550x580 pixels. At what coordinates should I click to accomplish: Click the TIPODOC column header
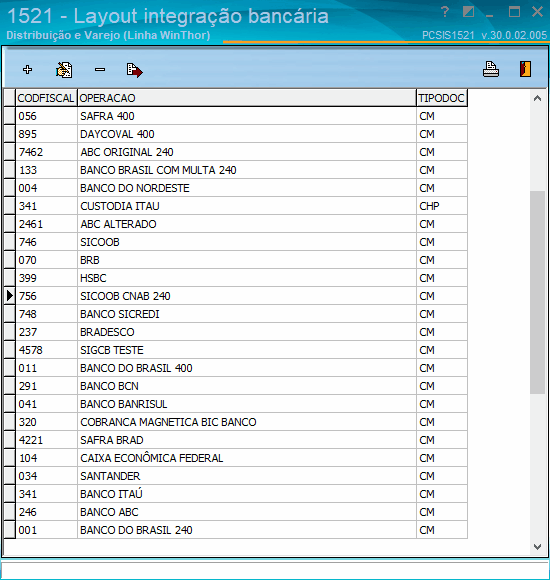(442, 98)
